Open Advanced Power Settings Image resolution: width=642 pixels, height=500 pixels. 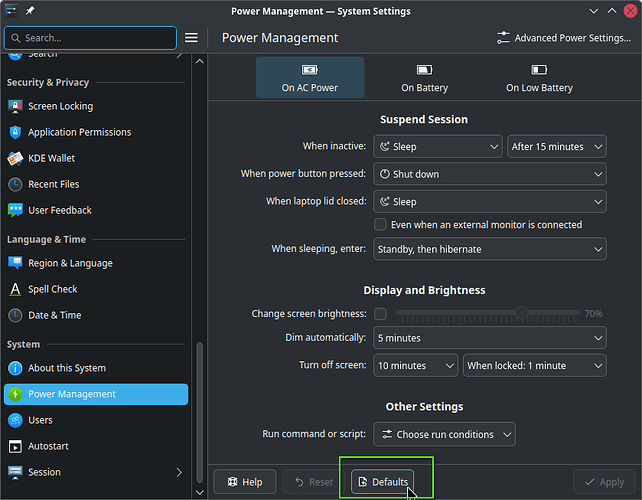(564, 38)
